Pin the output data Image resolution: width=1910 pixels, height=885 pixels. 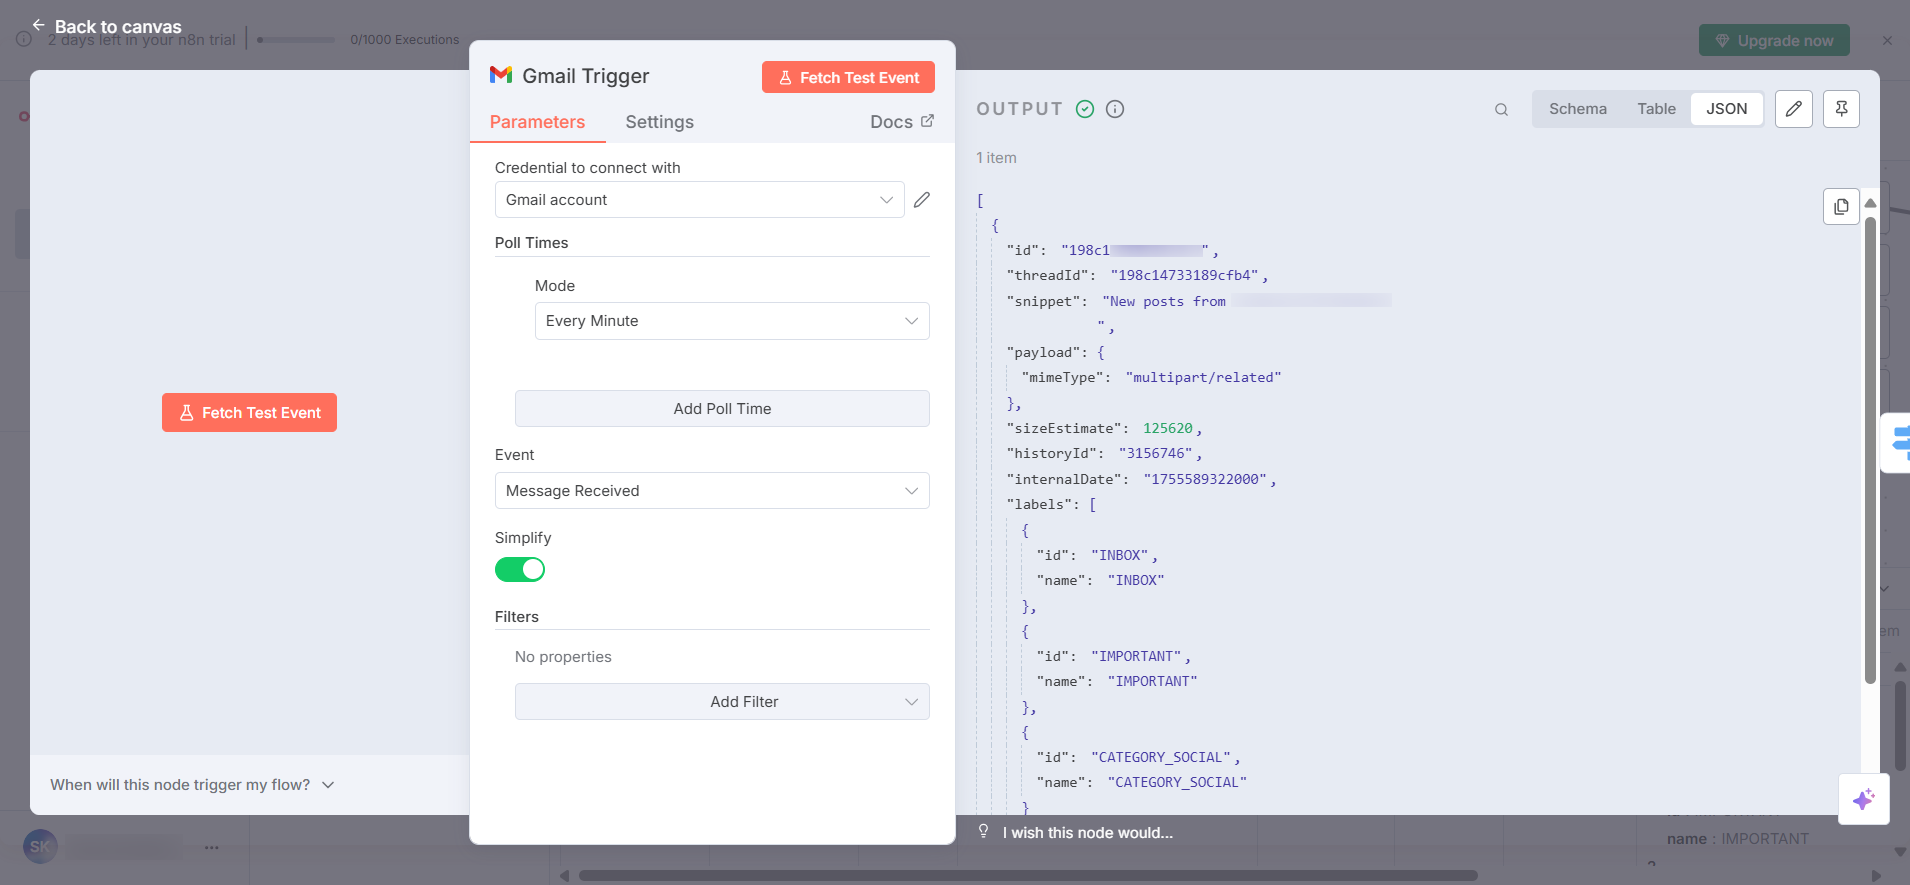click(x=1841, y=109)
